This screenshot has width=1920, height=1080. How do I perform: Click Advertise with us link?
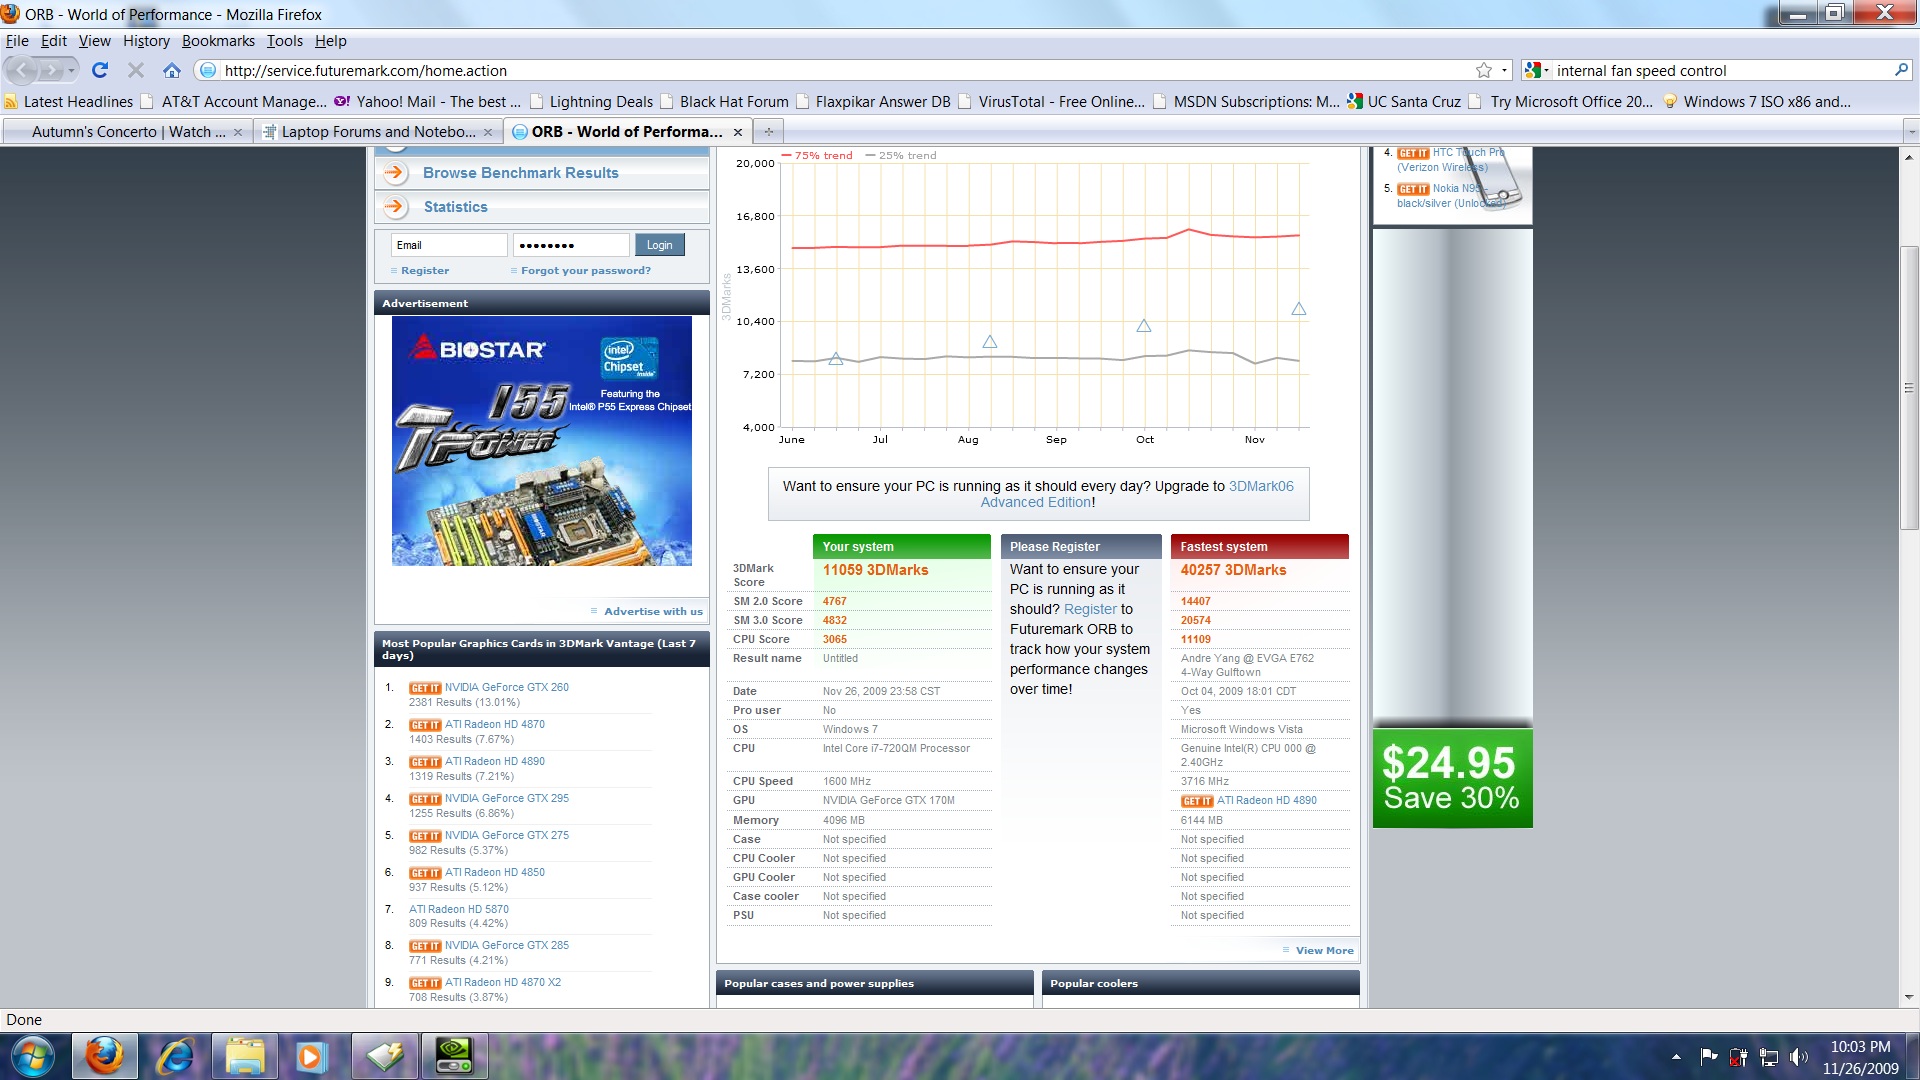coord(653,611)
